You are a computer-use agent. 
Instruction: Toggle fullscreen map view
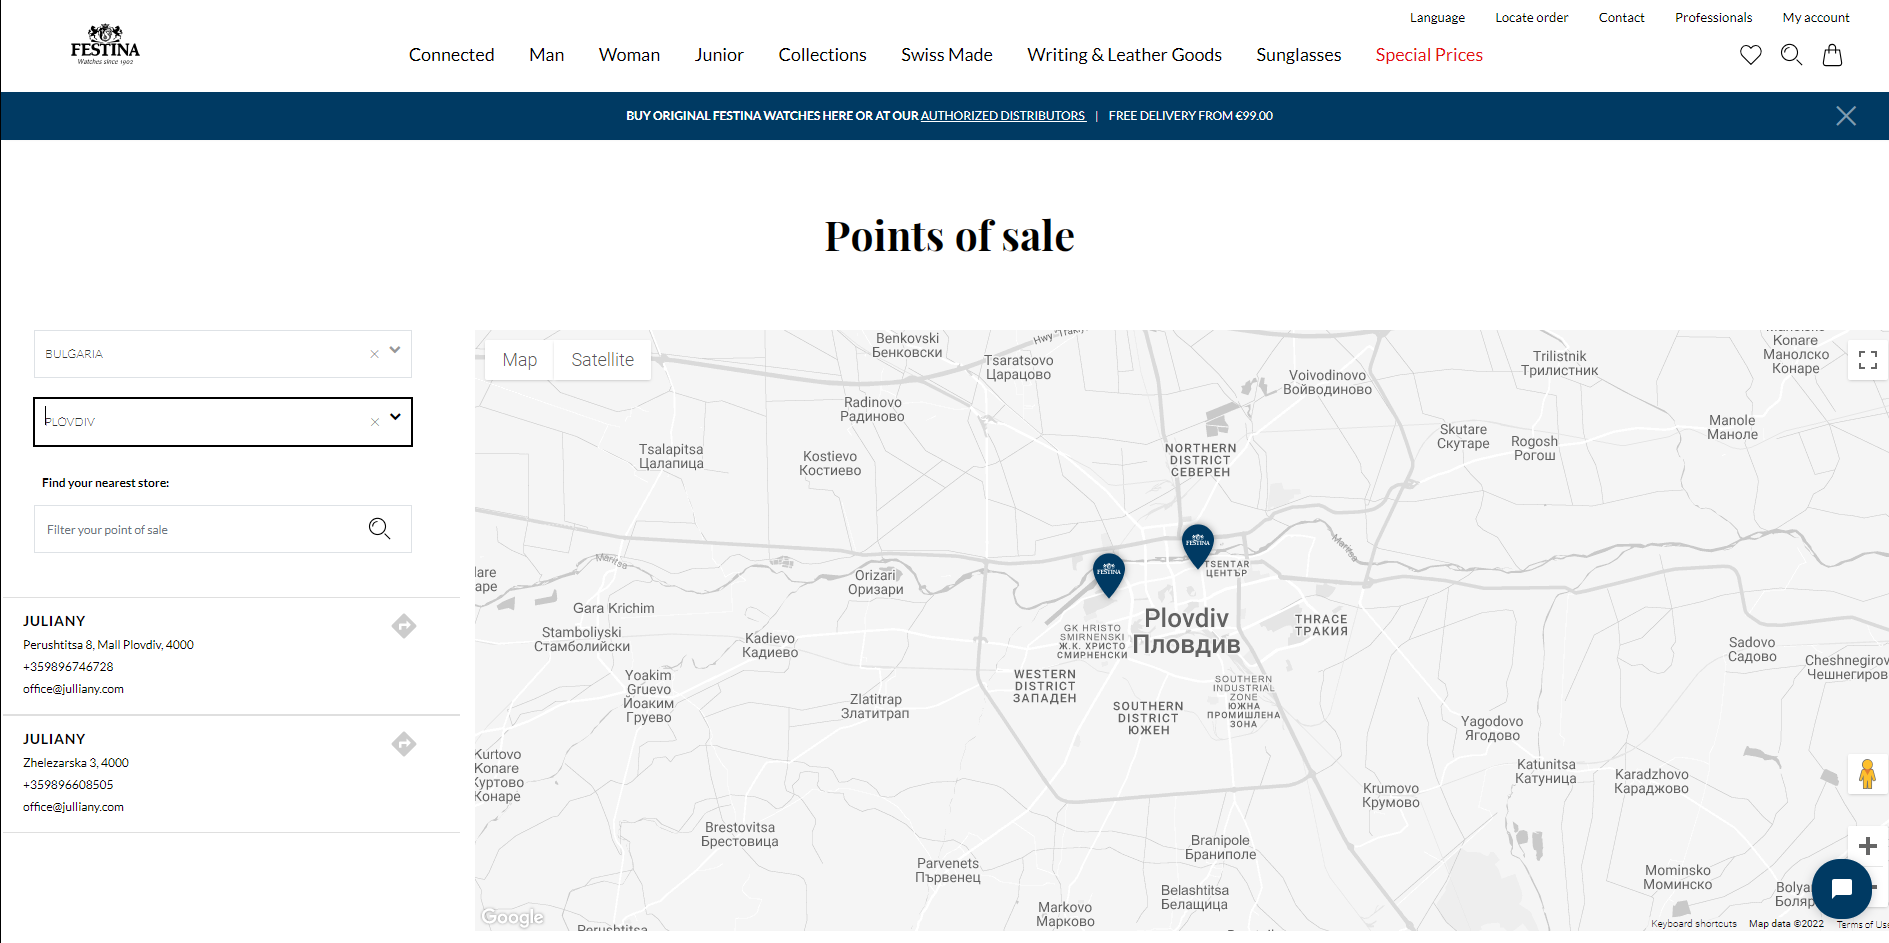pos(1867,360)
